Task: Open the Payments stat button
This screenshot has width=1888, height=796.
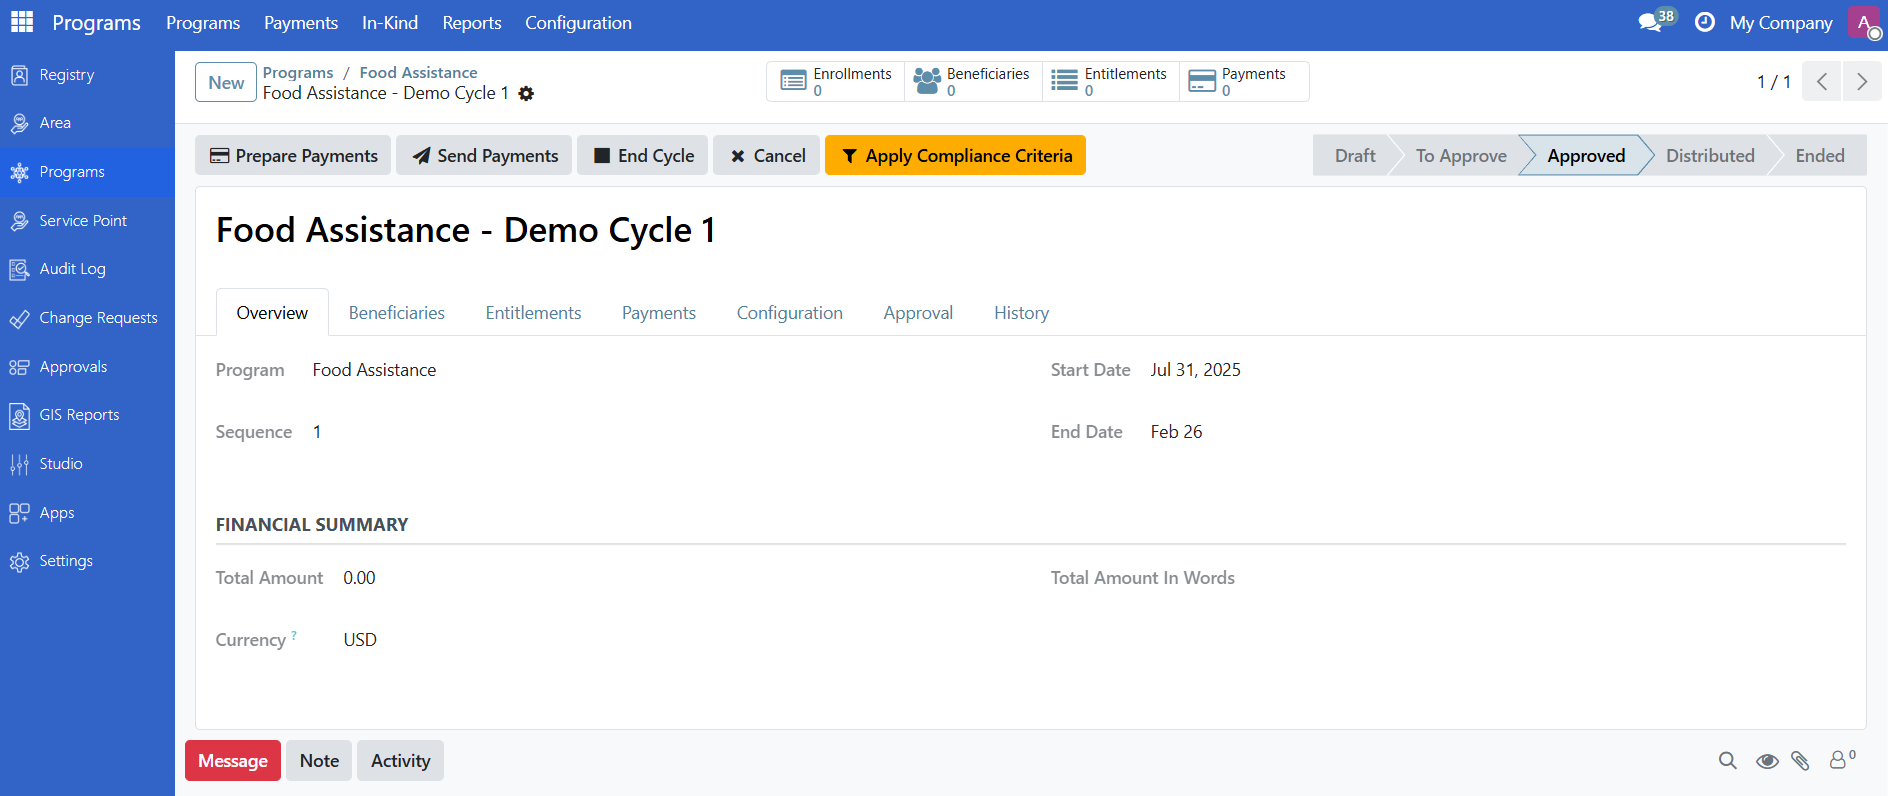Action: [x=1244, y=82]
